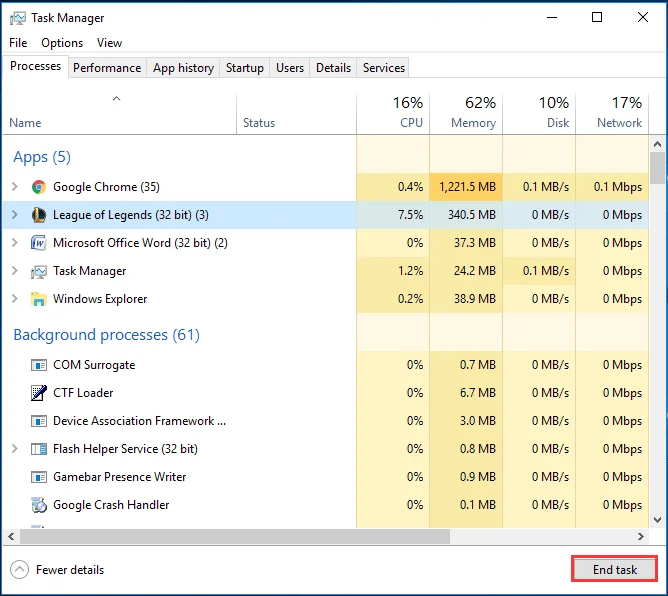
Task: Open the View menu
Action: click(x=109, y=43)
